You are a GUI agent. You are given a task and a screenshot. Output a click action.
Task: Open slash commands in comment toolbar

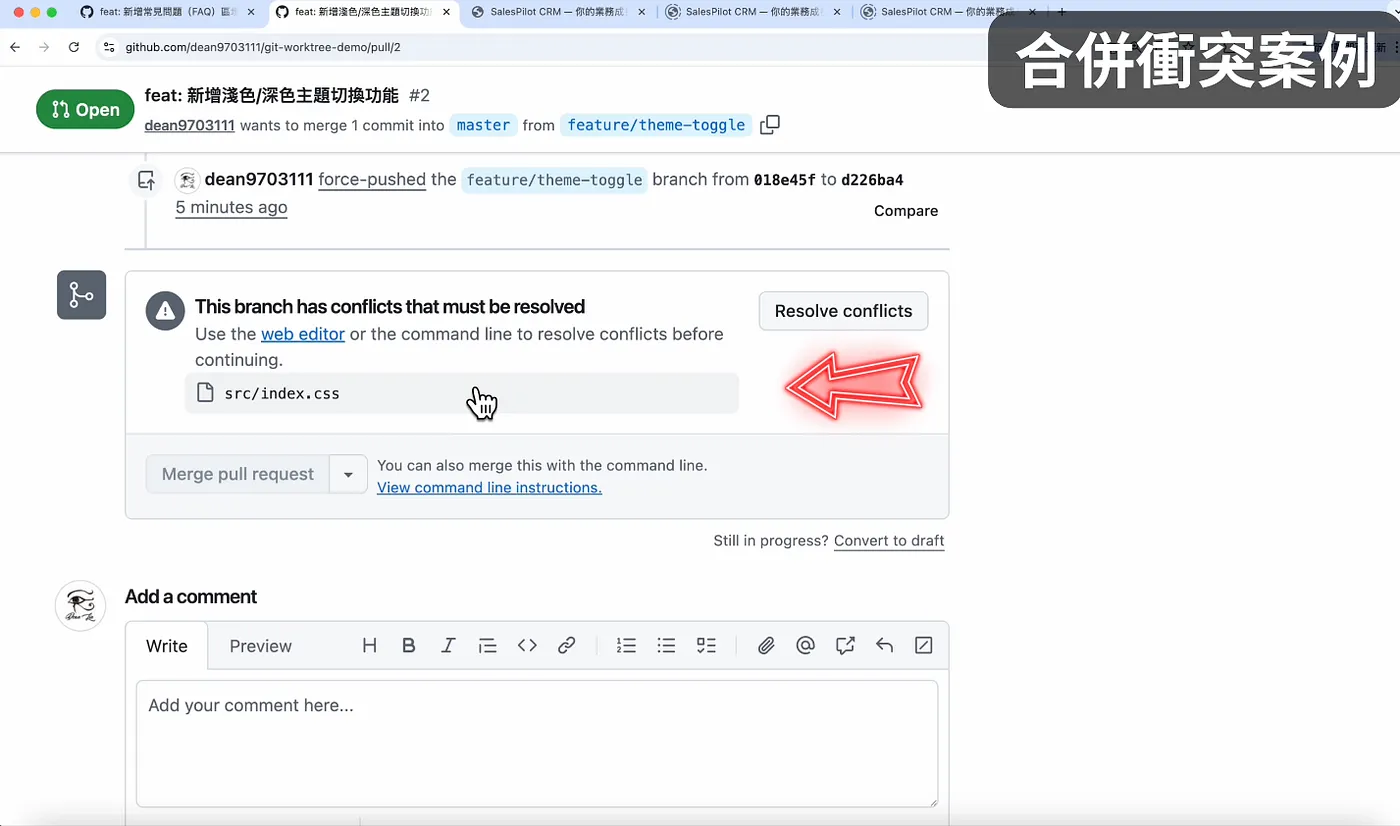tap(924, 646)
